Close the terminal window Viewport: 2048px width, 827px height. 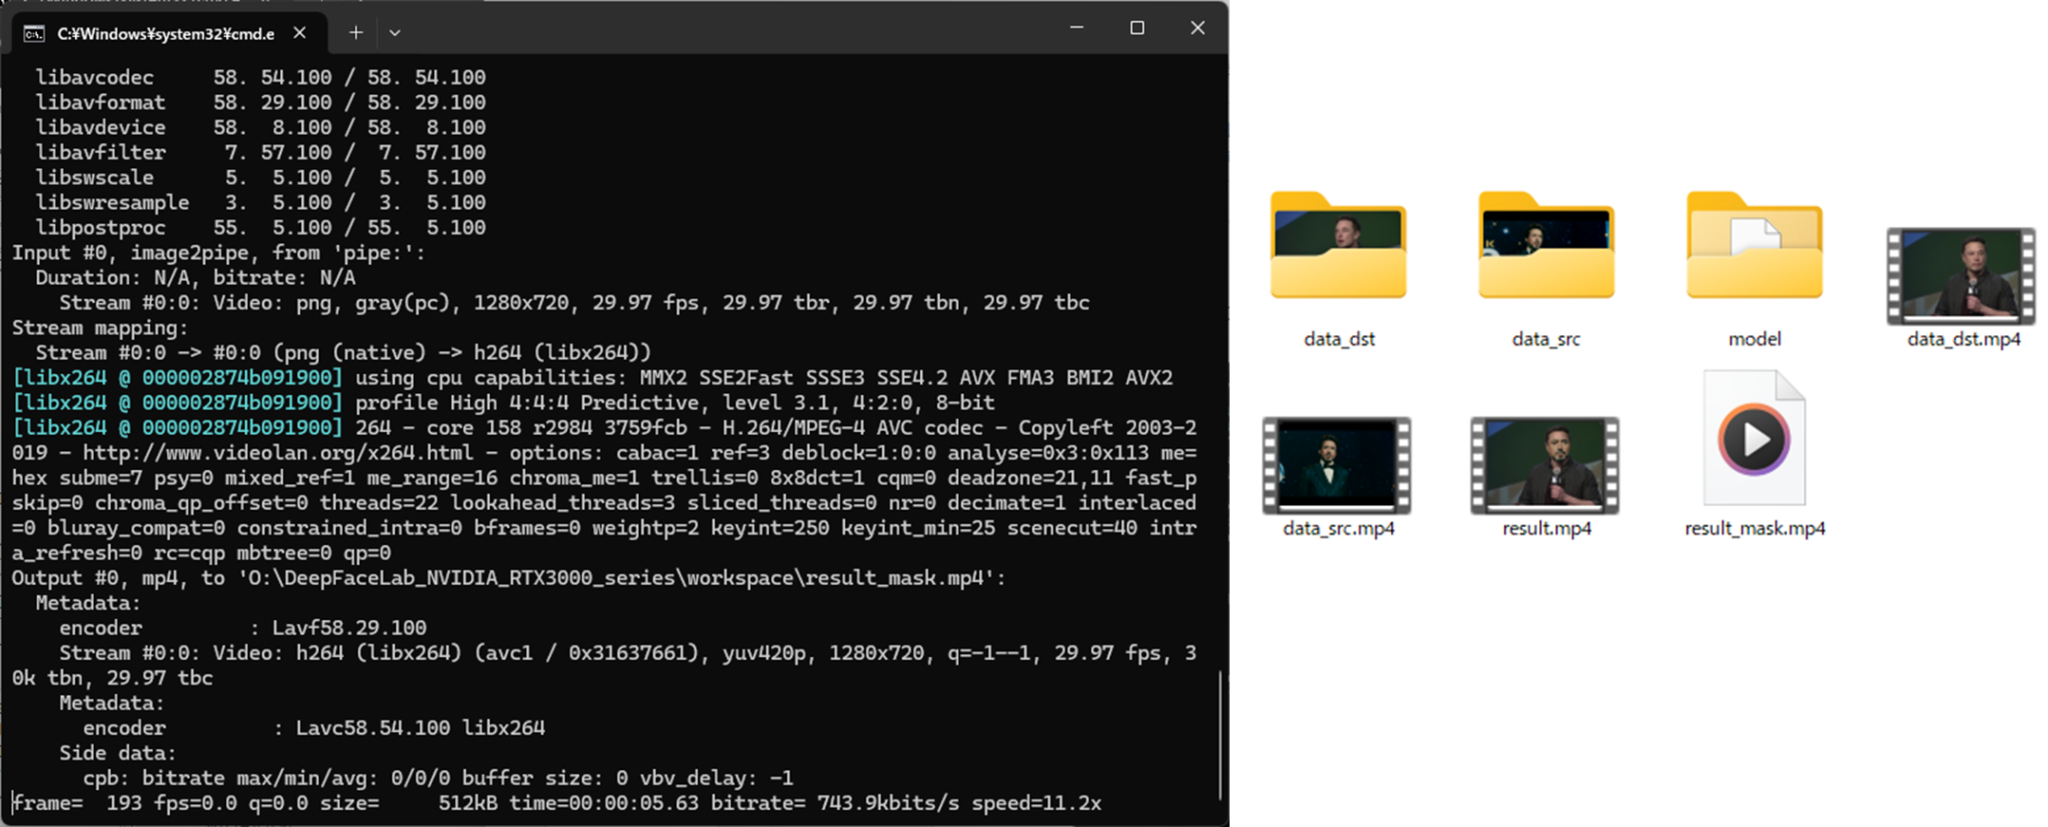pos(1197,28)
